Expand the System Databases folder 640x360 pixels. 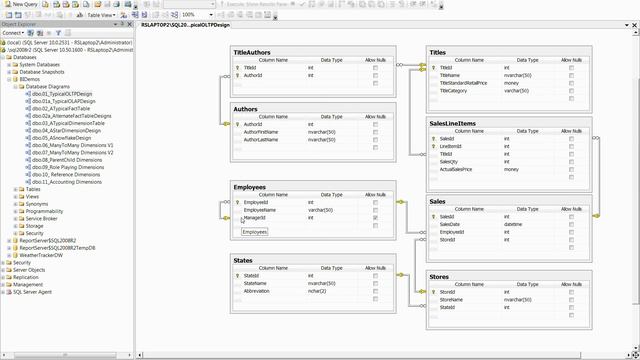9,64
